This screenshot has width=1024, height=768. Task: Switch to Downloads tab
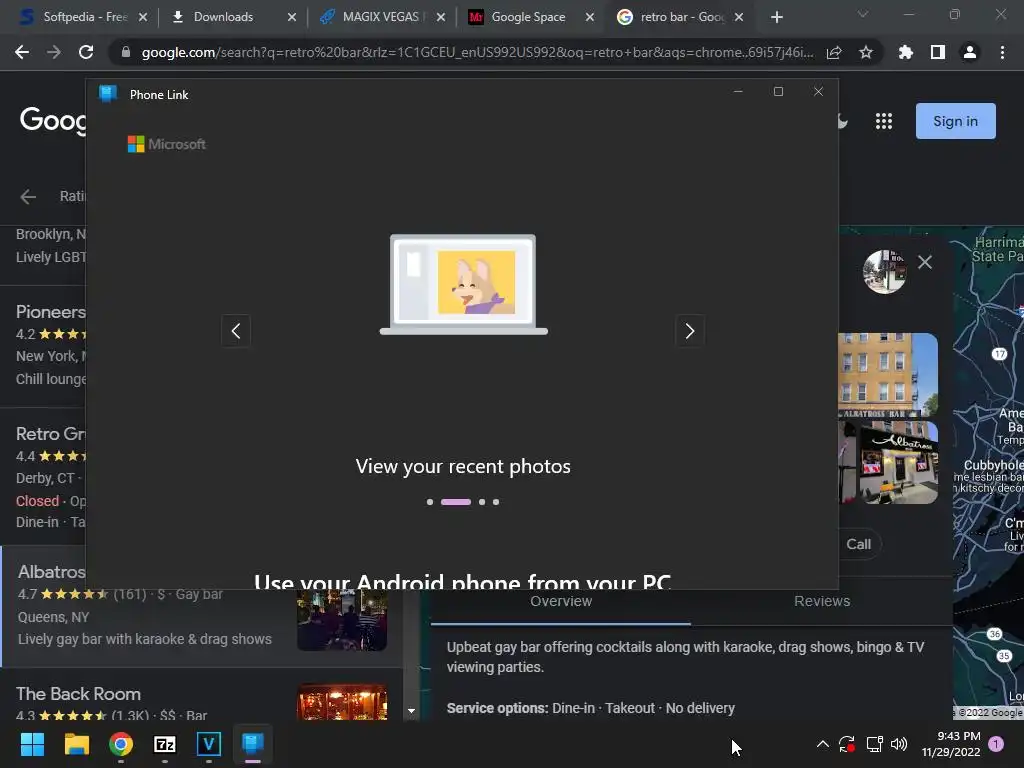click(x=223, y=17)
